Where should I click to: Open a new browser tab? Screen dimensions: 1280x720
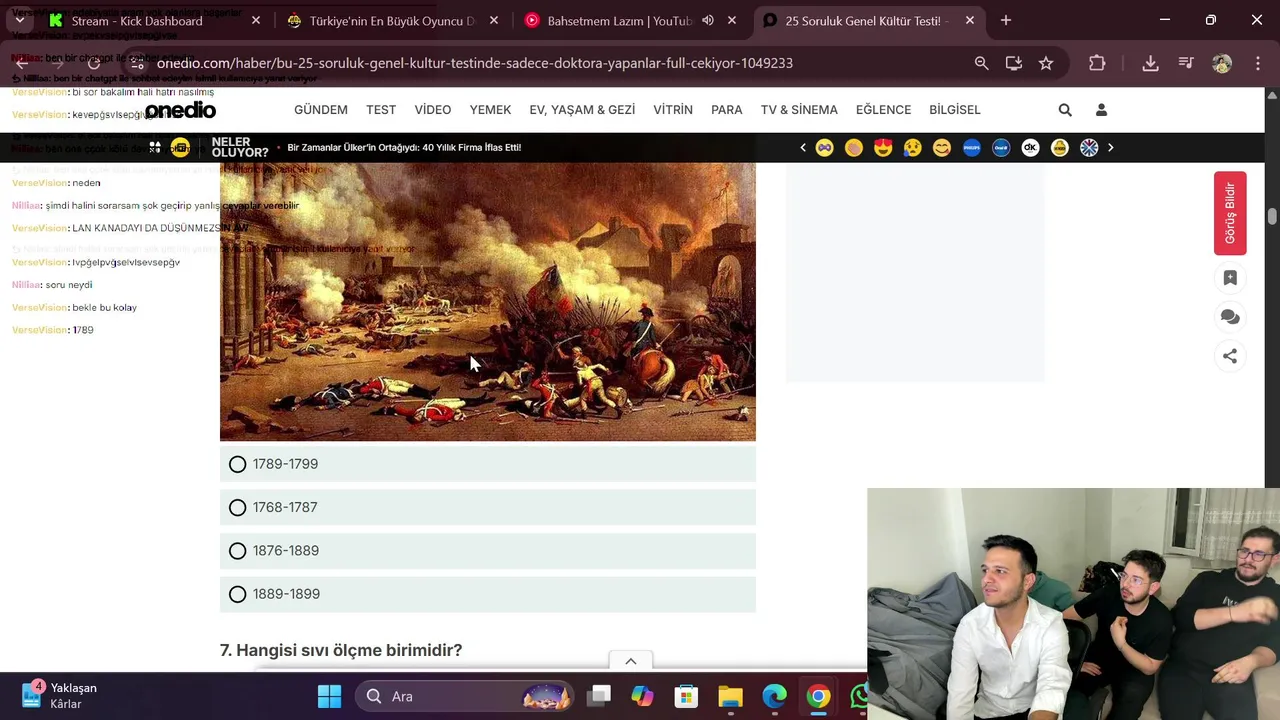click(x=1006, y=20)
